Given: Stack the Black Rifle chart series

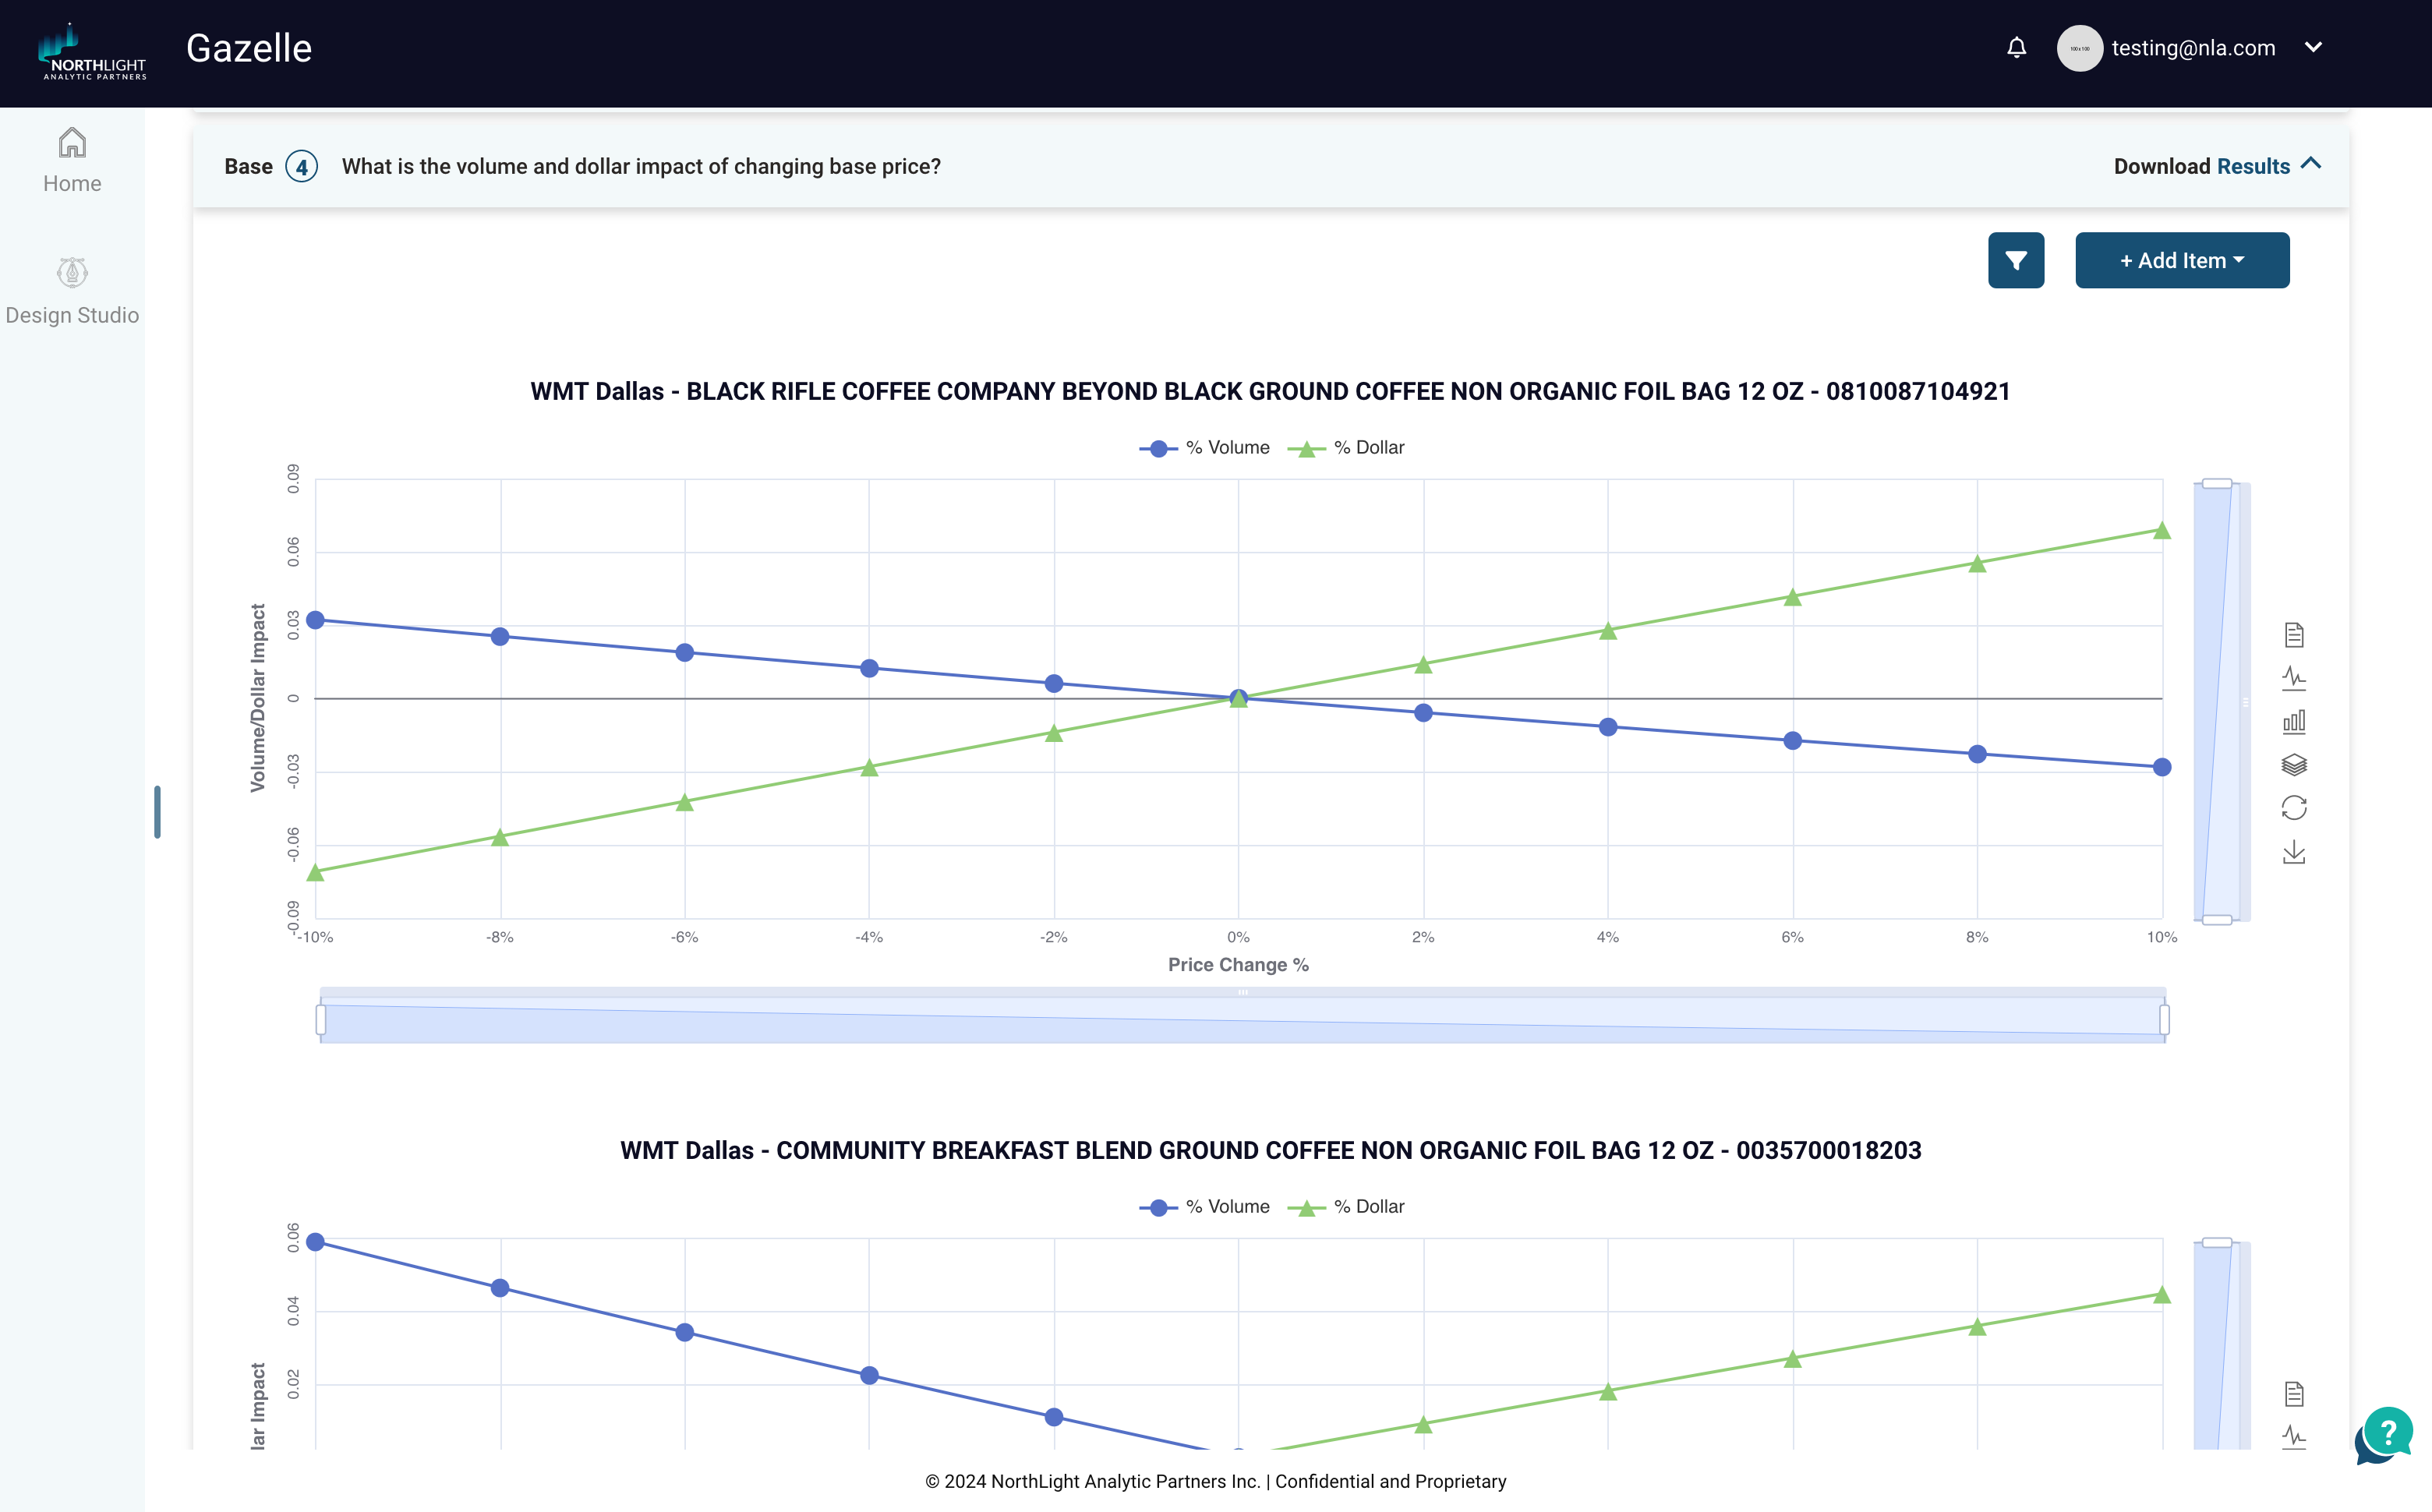Looking at the screenshot, I should [2294, 765].
